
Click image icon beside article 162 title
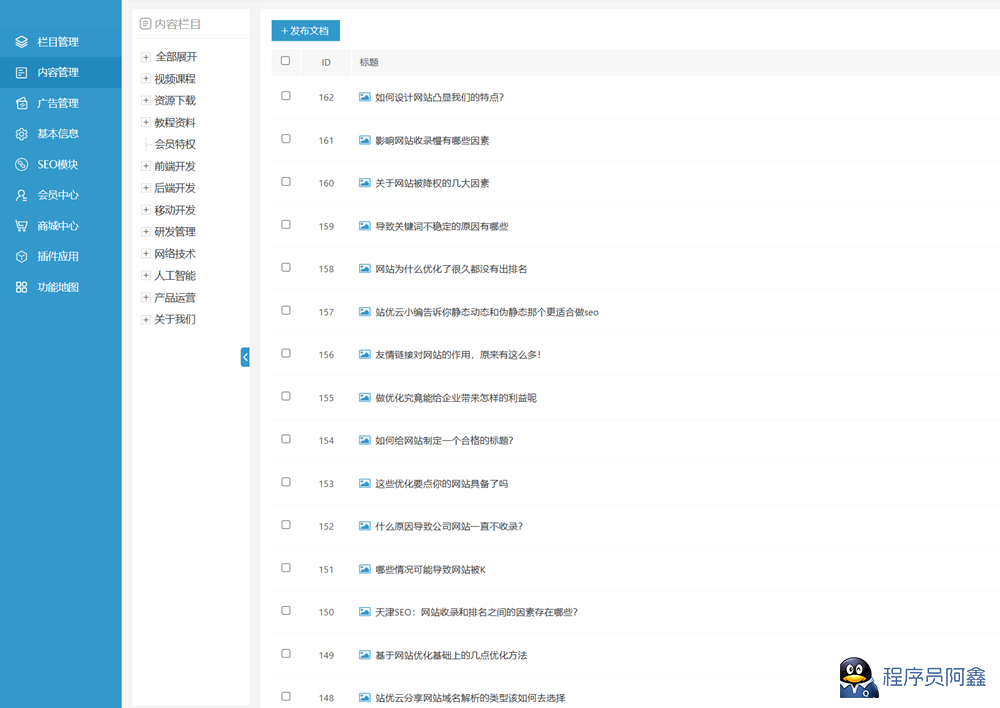(x=365, y=97)
